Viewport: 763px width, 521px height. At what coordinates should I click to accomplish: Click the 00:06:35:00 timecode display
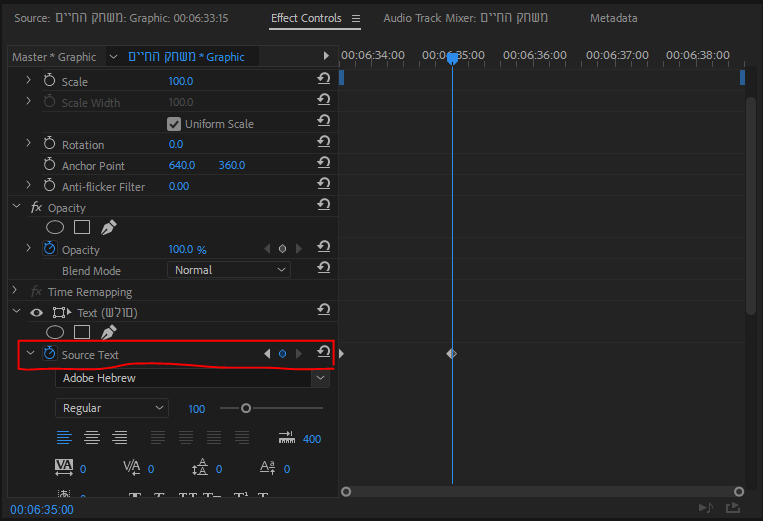point(42,510)
